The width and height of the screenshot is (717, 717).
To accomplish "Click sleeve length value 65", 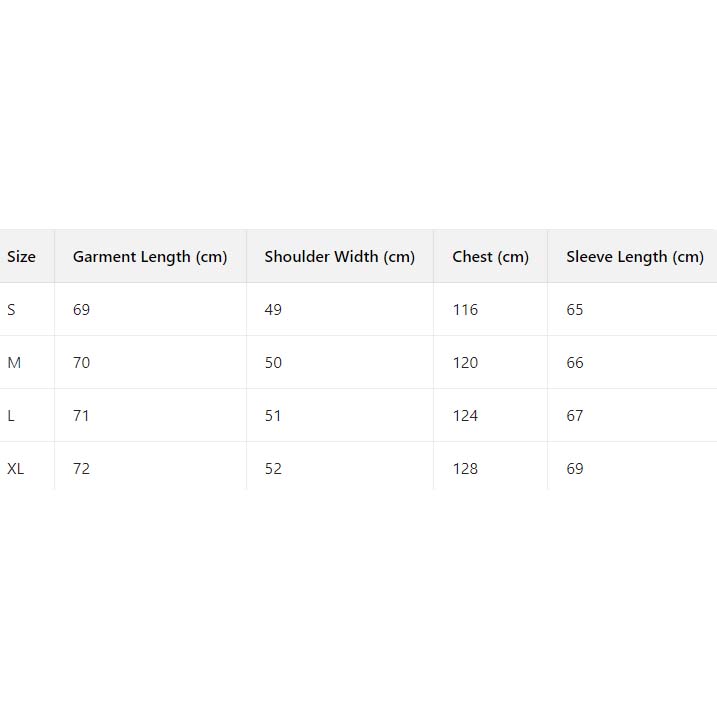I will (575, 310).
